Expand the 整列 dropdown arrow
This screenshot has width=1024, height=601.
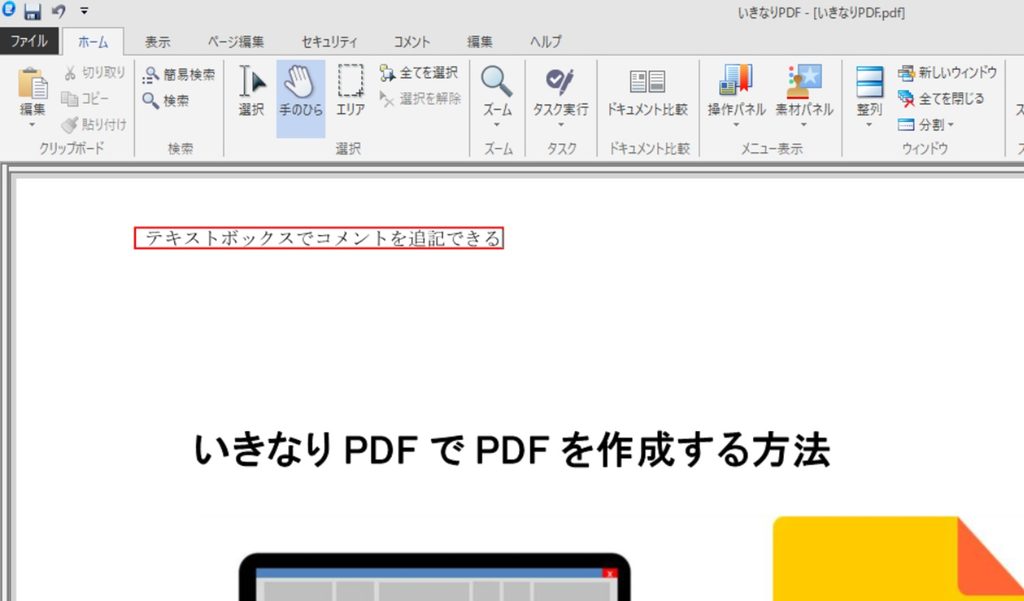pos(869,125)
